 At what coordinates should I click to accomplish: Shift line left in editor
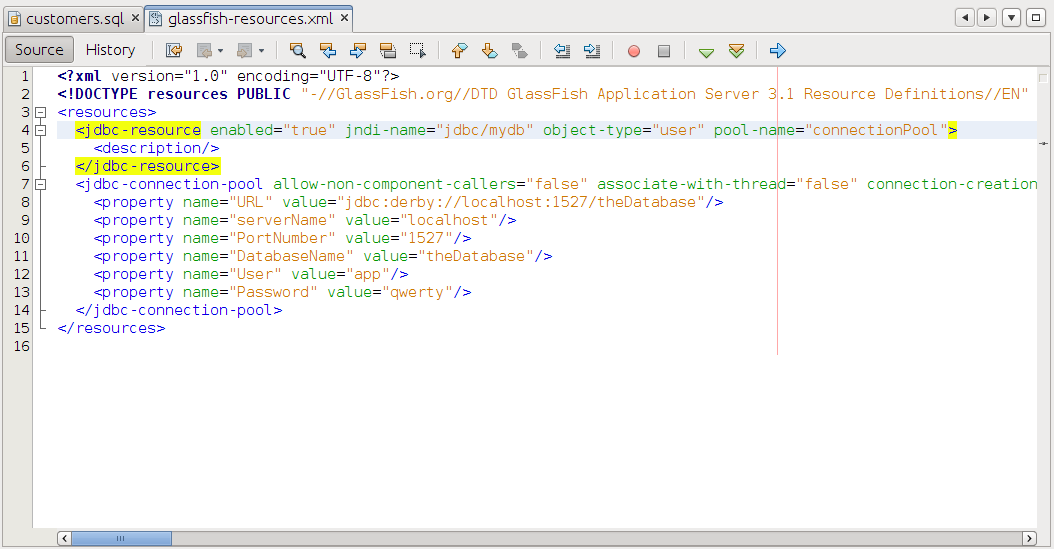pyautogui.click(x=562, y=50)
